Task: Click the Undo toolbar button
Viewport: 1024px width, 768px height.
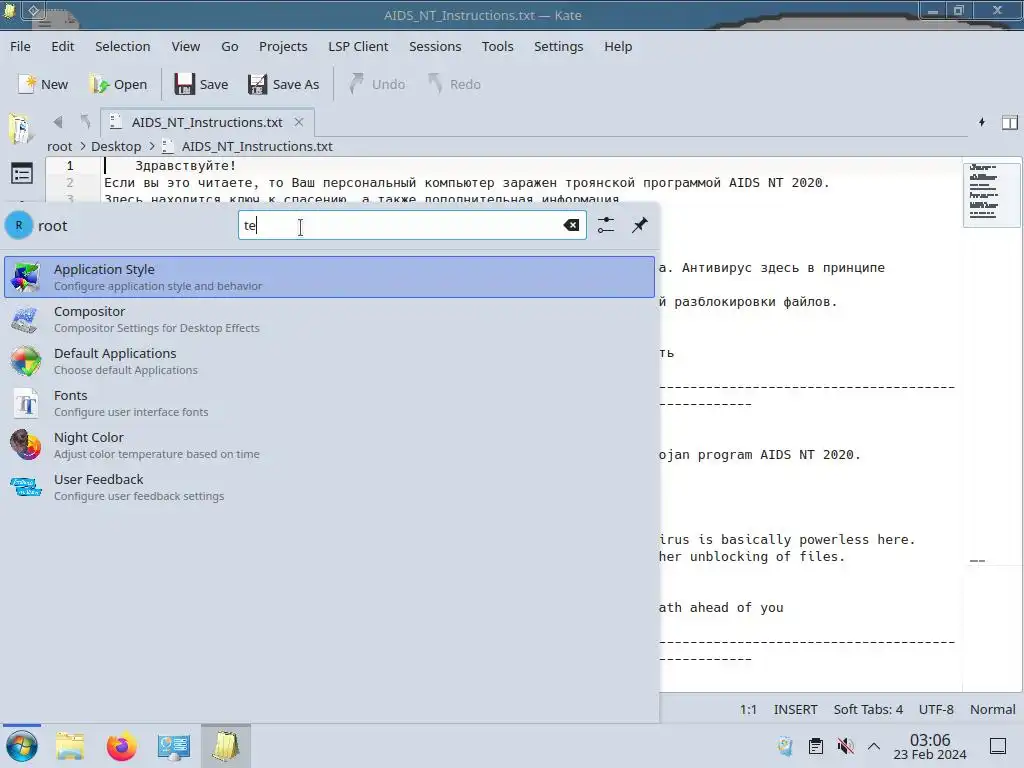Action: coord(377,84)
